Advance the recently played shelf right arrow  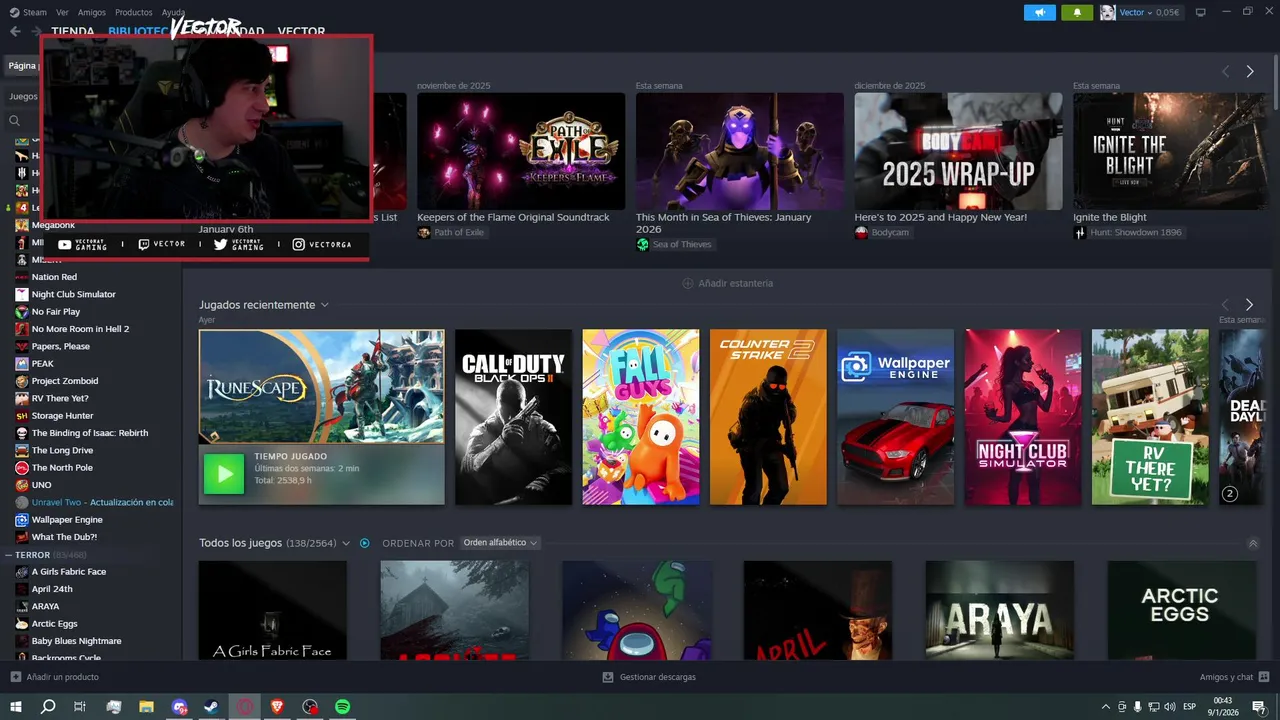point(1249,304)
